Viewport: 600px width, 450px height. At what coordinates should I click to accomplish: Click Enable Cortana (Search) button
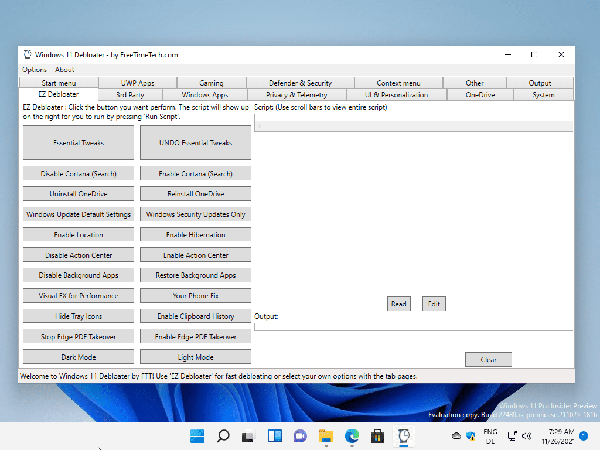(x=196, y=173)
